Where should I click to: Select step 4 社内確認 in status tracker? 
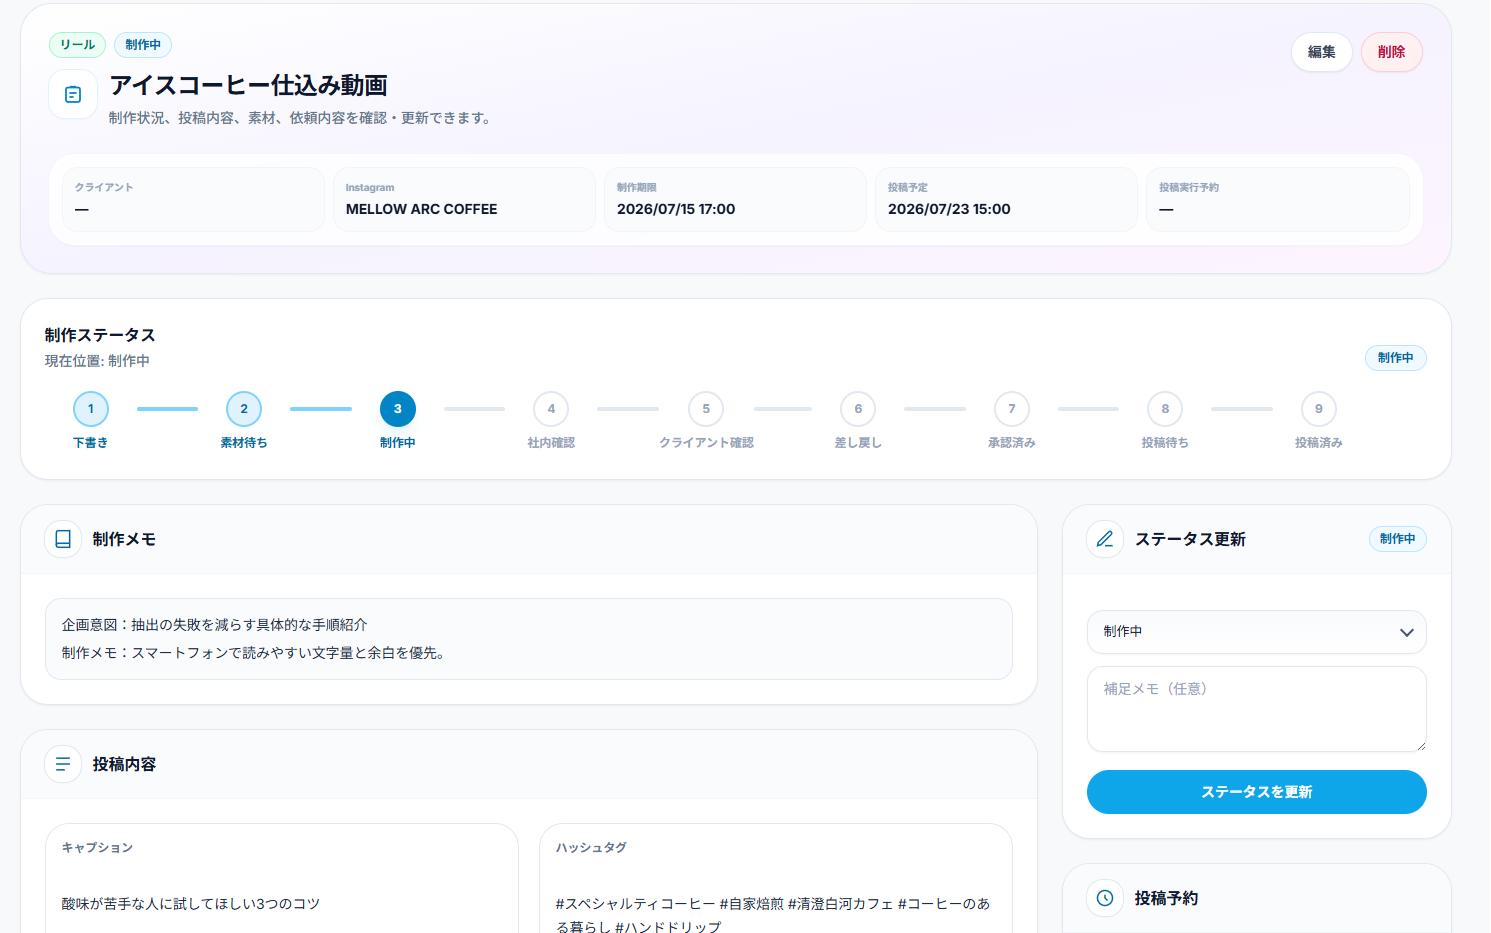tap(551, 409)
